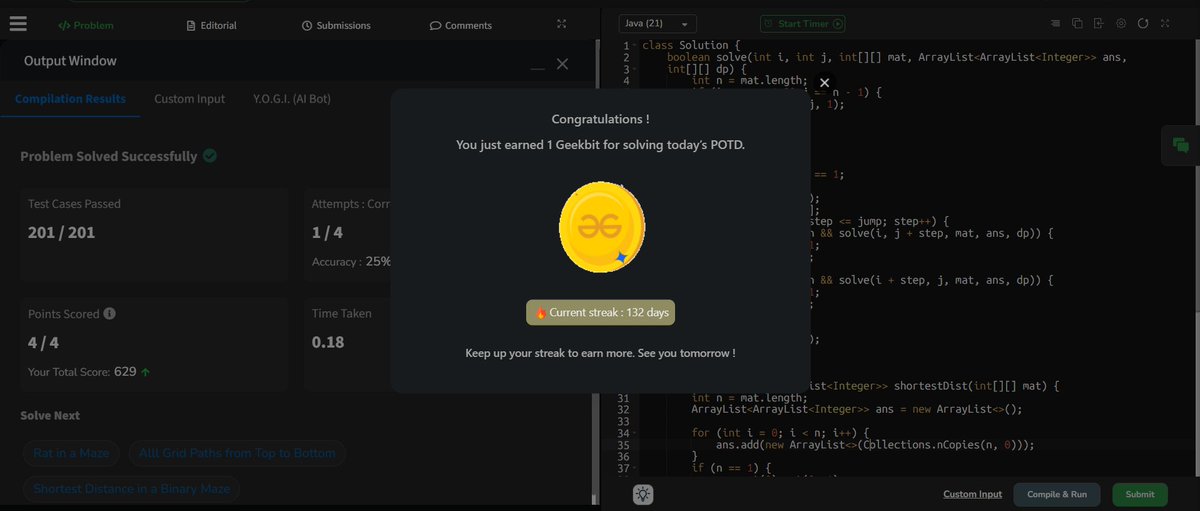Screen dimensions: 1200x511
Task: Open editor settings gear
Action: click(1121, 23)
